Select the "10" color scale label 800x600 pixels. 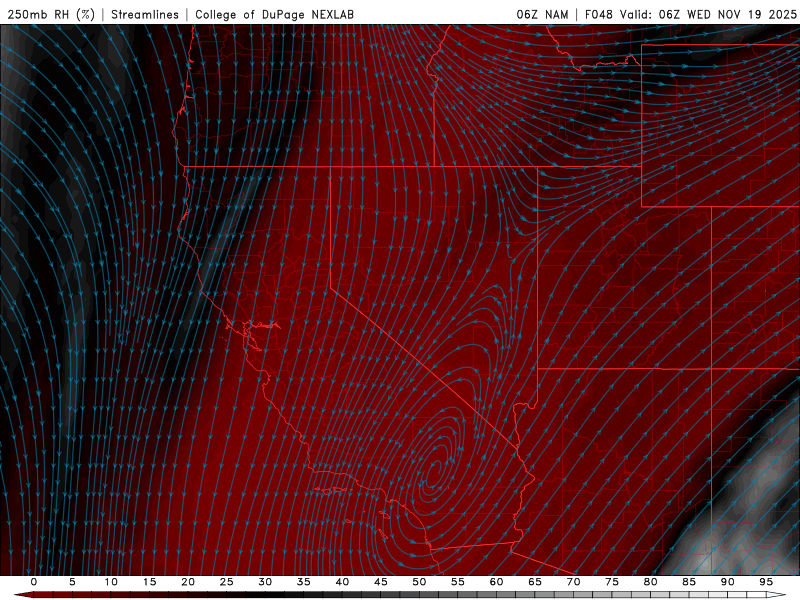111,582
